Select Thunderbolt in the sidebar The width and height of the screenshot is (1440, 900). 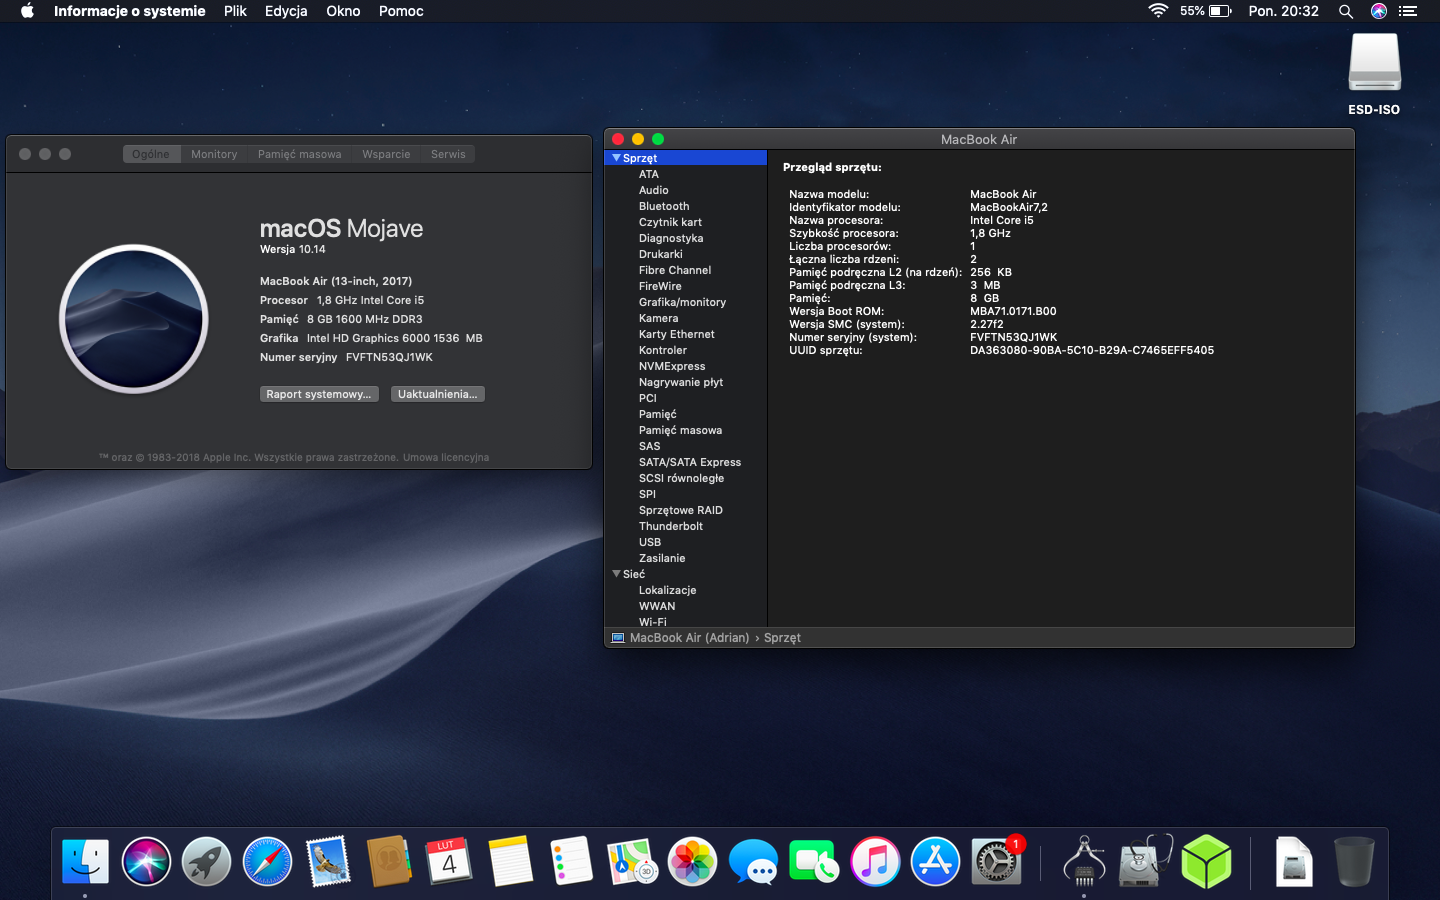tap(671, 526)
